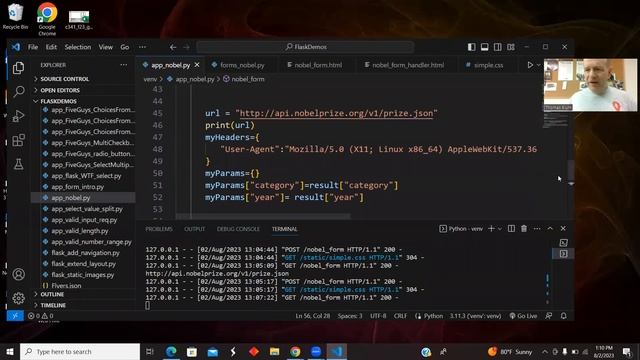Split the terminal panel
640x360 pixels.
(511, 229)
